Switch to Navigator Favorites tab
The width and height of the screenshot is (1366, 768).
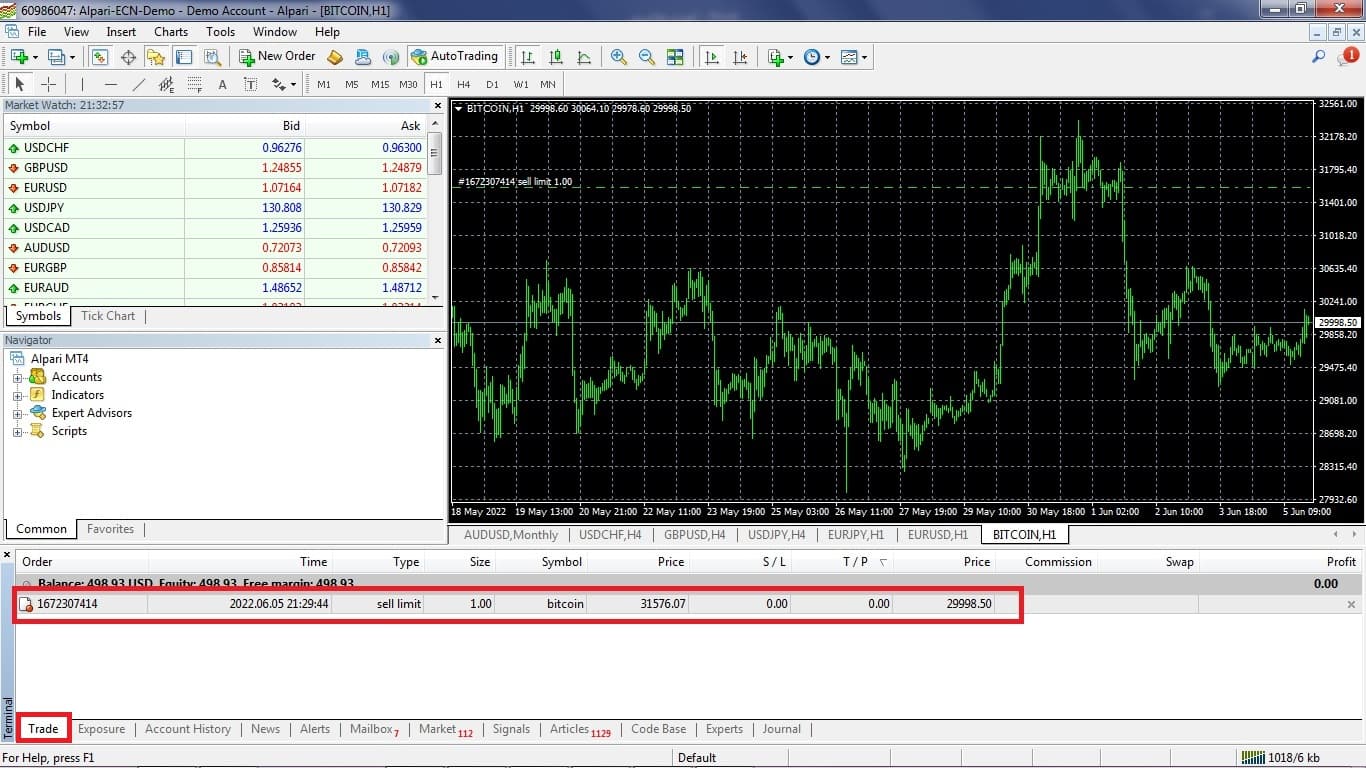click(110, 529)
